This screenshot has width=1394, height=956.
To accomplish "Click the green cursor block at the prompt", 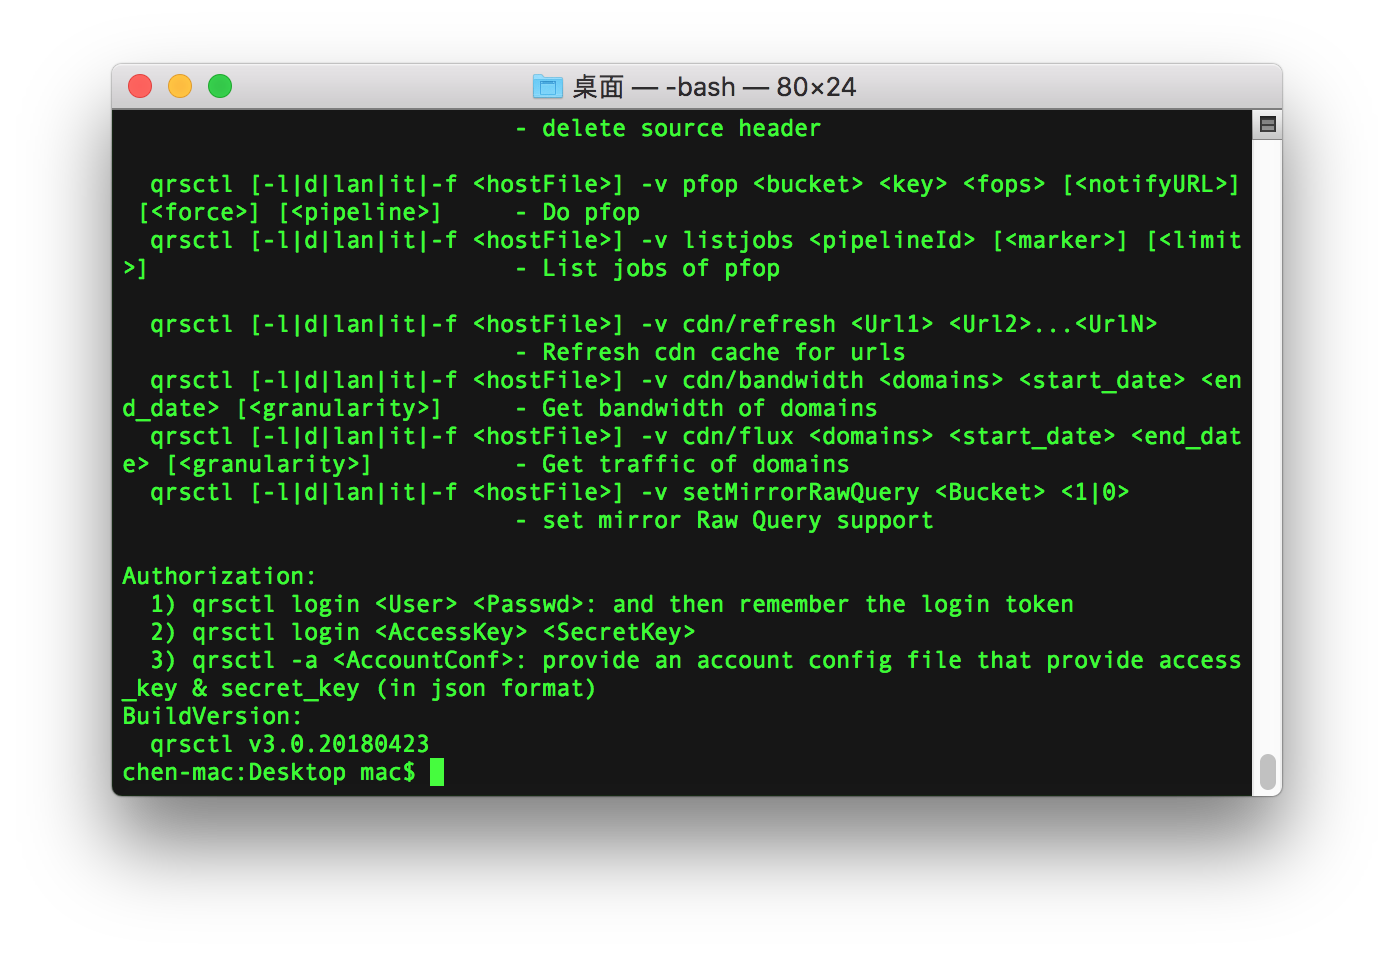I will point(437,772).
